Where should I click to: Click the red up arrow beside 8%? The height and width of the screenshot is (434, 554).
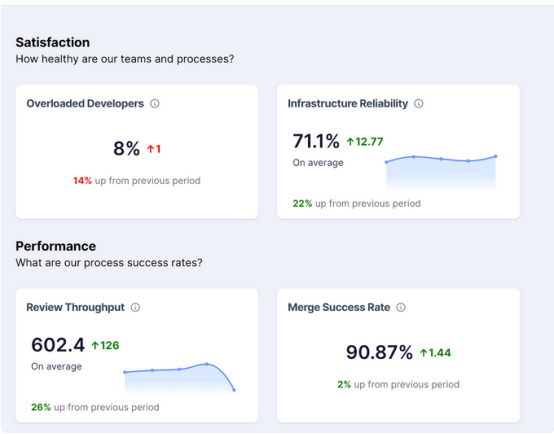point(151,149)
